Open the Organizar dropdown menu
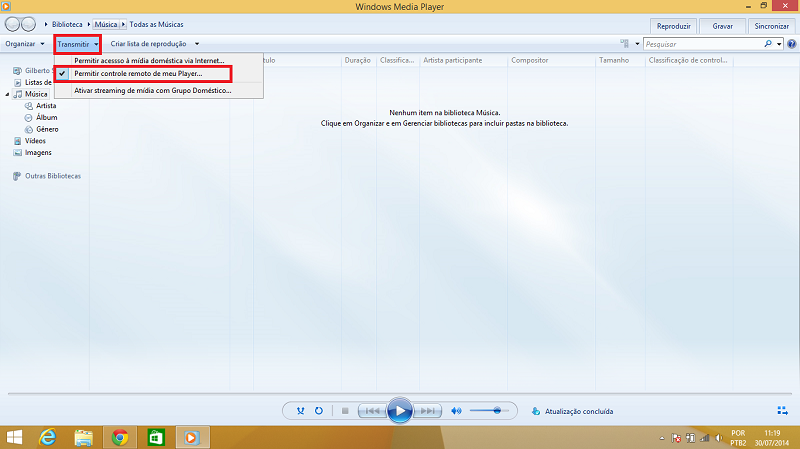This screenshot has height=449, width=800. click(x=24, y=44)
